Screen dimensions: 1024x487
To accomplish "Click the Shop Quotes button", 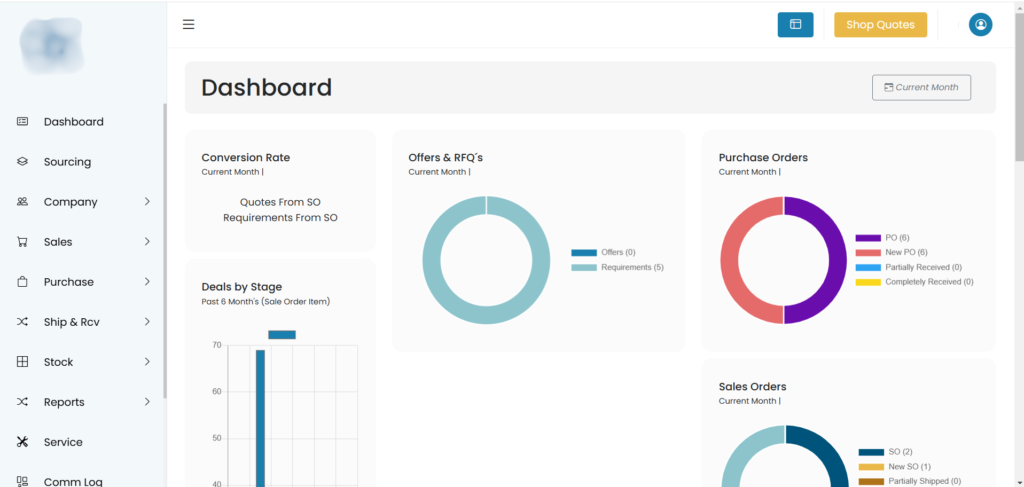I will point(880,25).
